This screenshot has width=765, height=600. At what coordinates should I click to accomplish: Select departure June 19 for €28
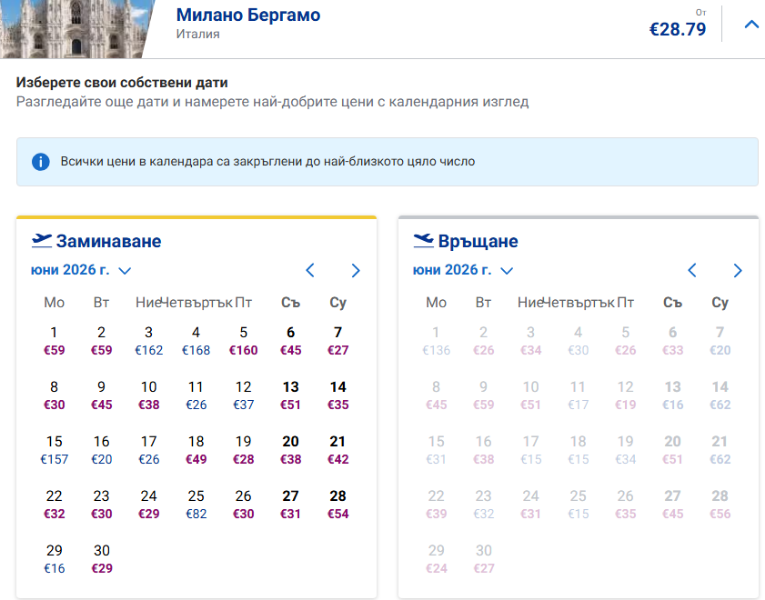click(243, 450)
